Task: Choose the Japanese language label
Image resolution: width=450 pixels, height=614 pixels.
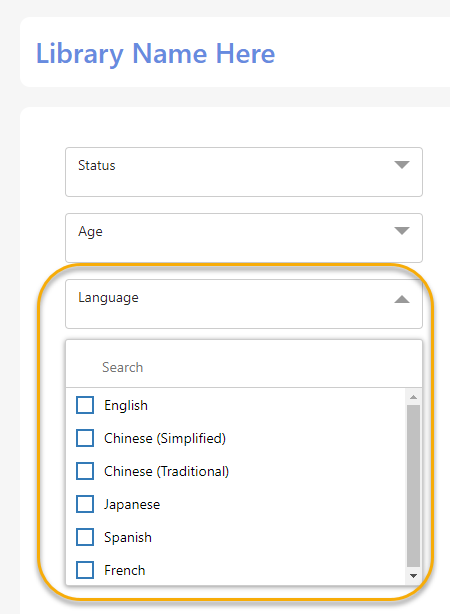Action: pos(132,504)
